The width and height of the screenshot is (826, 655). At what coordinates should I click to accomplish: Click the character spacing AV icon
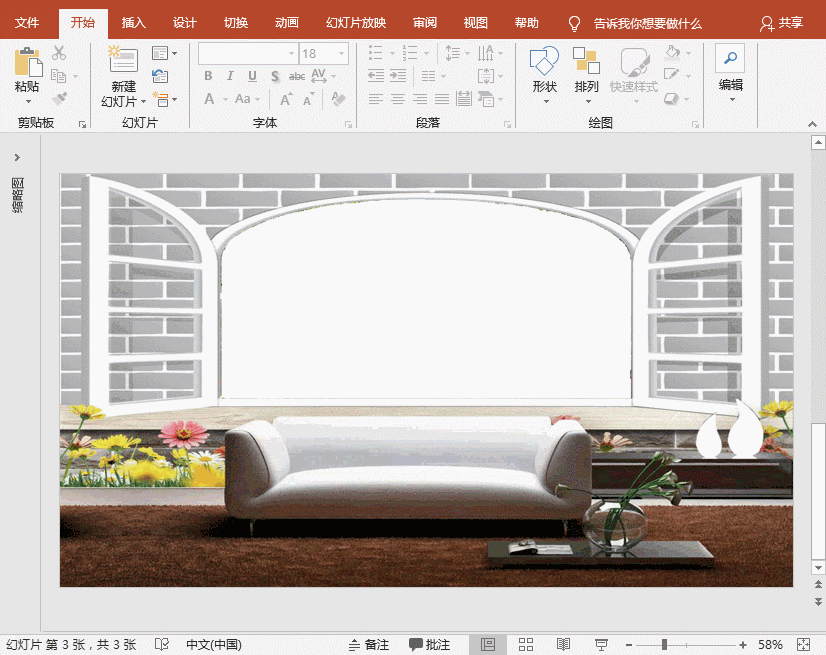click(319, 76)
